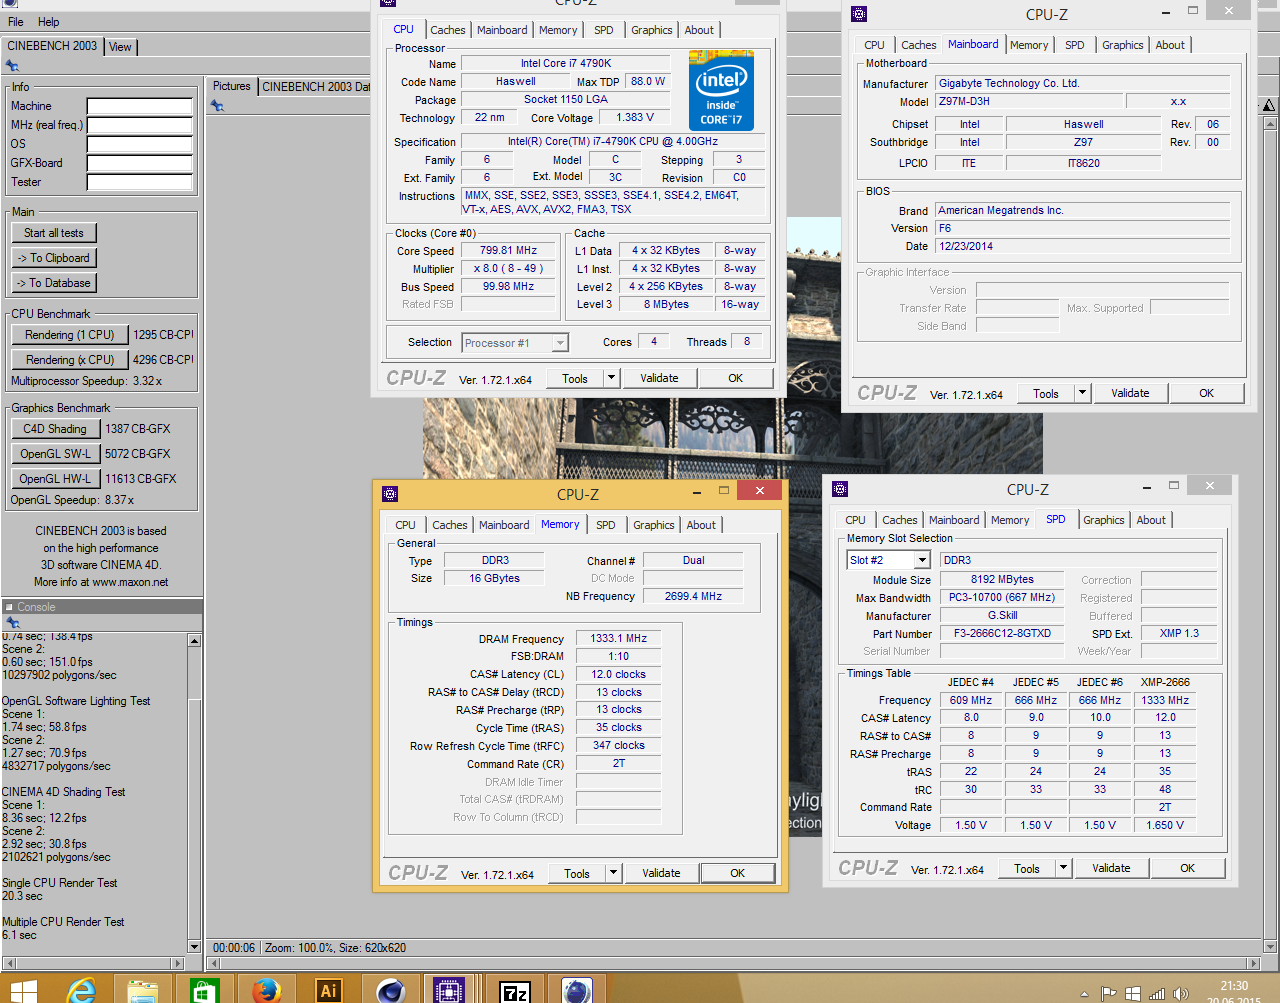Viewport: 1280px width, 1003px height.
Task: Open network status tray icon
Action: point(1157,994)
